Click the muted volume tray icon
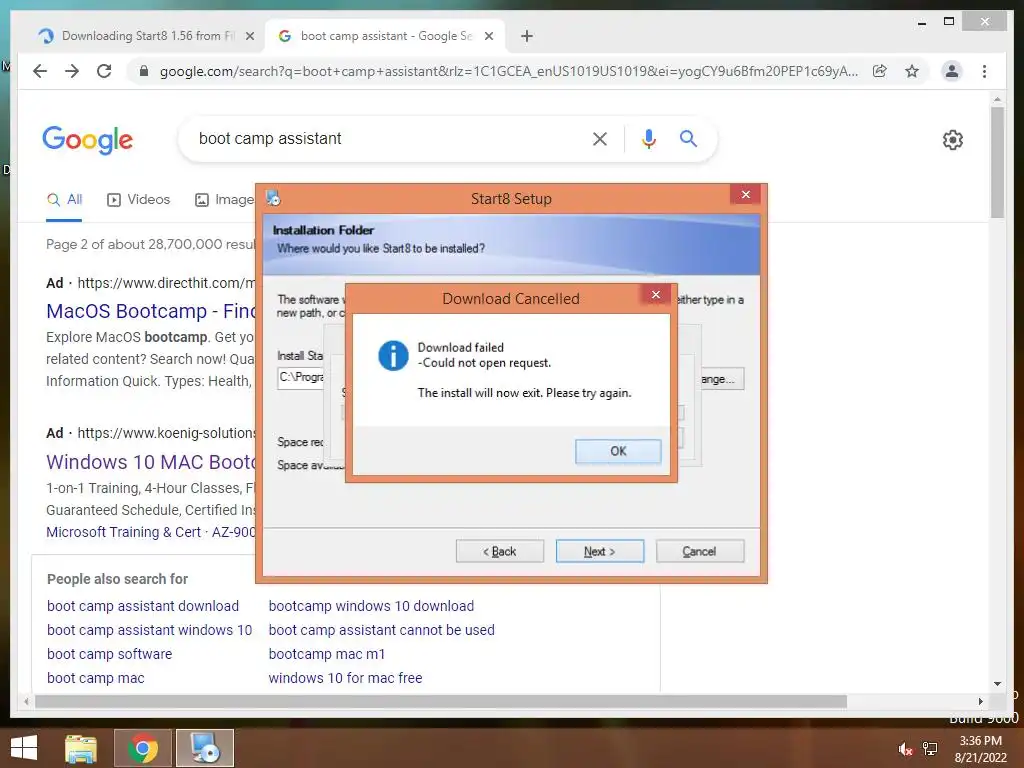 [904, 749]
